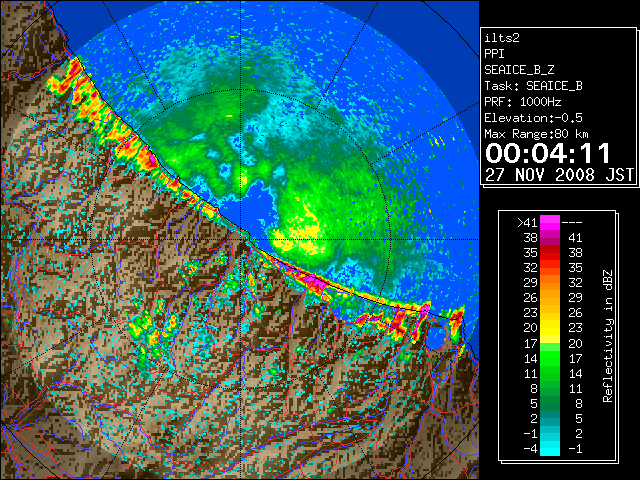Click the "-4" legend label
The image size is (640, 480).
pyautogui.click(x=530, y=449)
